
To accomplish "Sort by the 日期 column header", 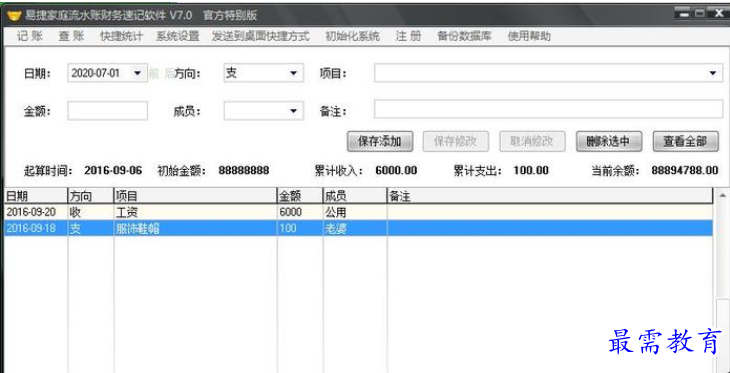I will pos(36,196).
